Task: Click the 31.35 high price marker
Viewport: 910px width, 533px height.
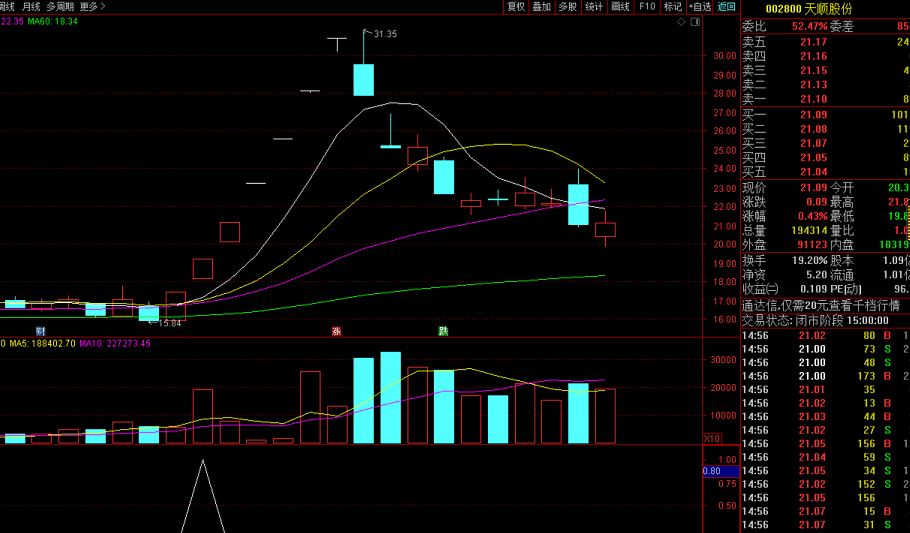Action: point(385,34)
